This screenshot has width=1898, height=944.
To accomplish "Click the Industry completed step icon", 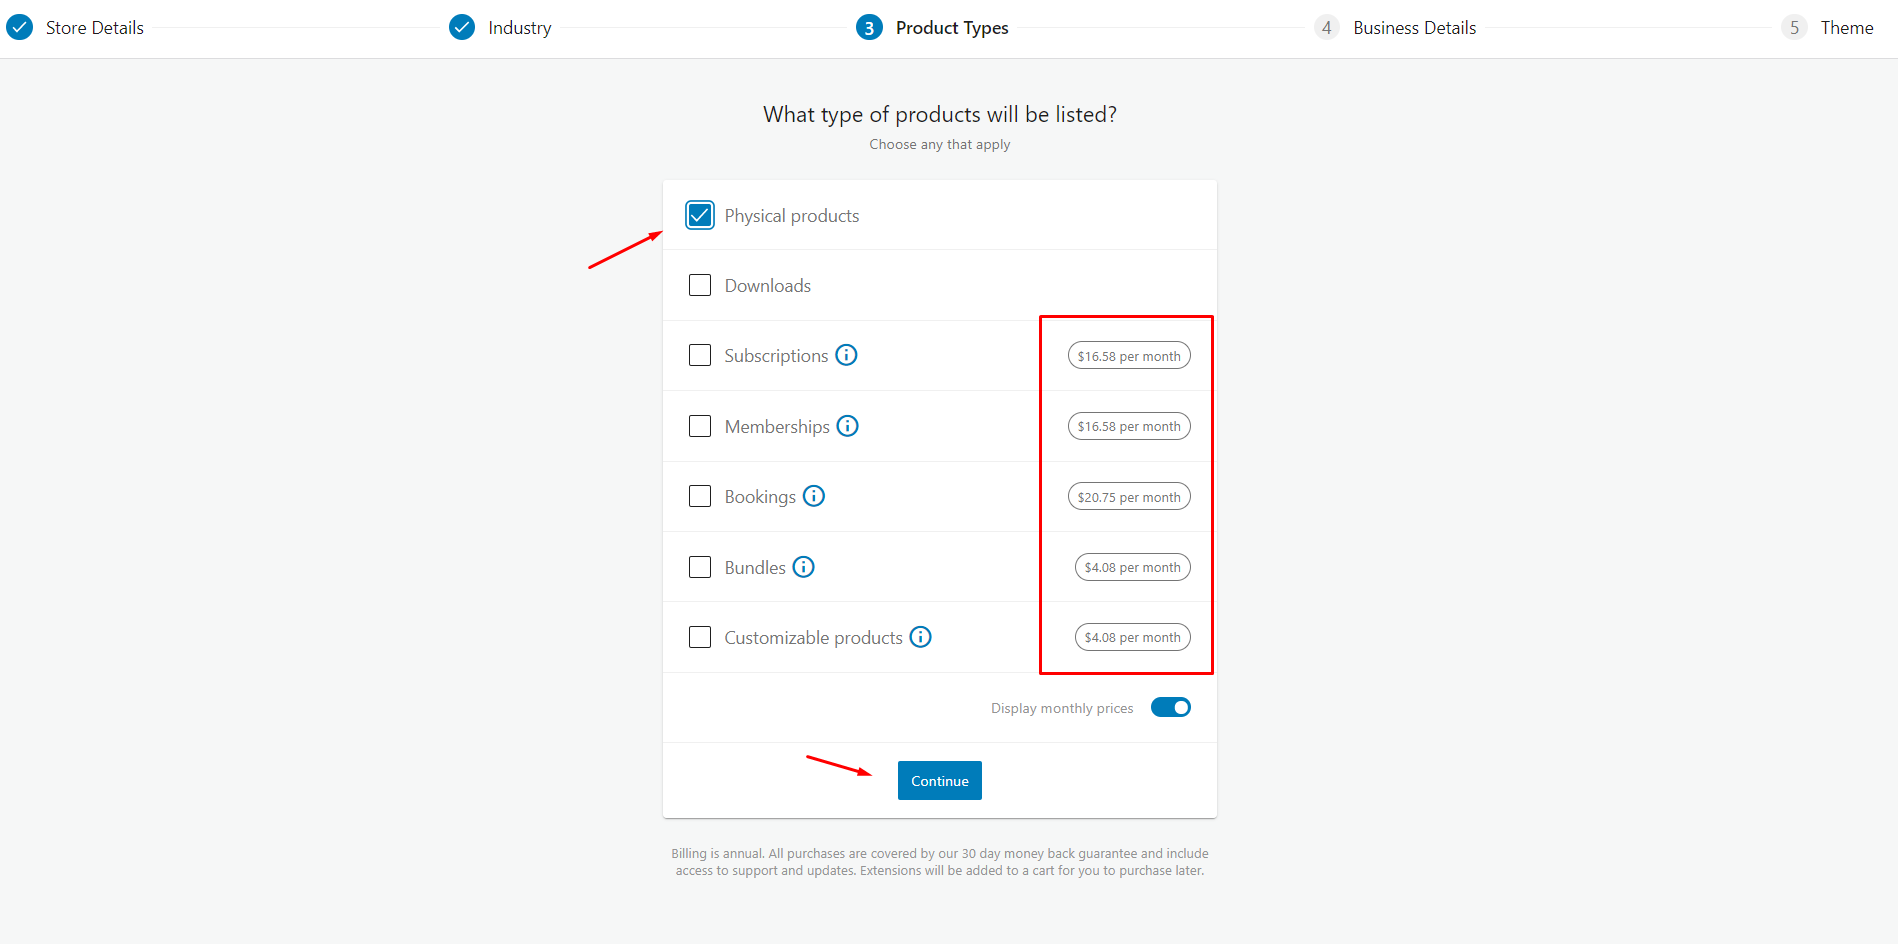I will coord(462,27).
